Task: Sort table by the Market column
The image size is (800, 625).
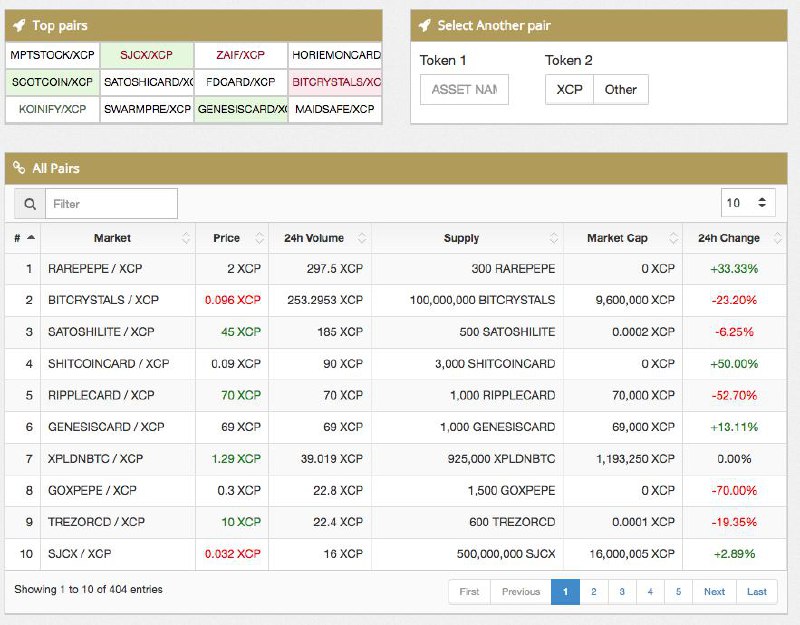Action: pyautogui.click(x=118, y=238)
